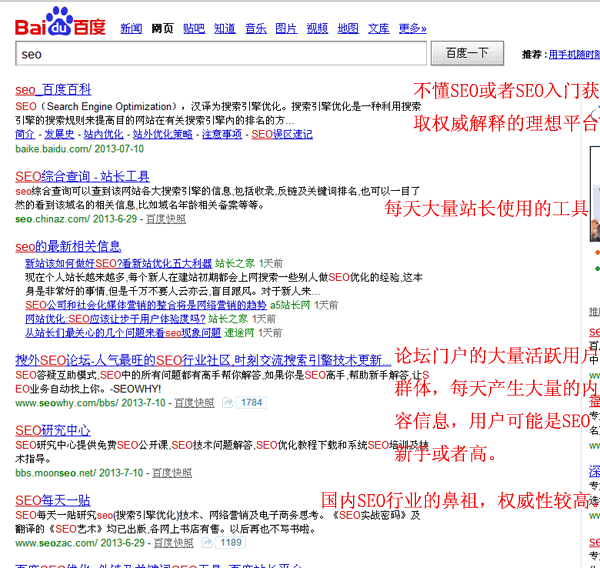The width and height of the screenshot is (600, 568).
Task: Open the seo的最新相关信息 heading link
Action: click(x=68, y=246)
